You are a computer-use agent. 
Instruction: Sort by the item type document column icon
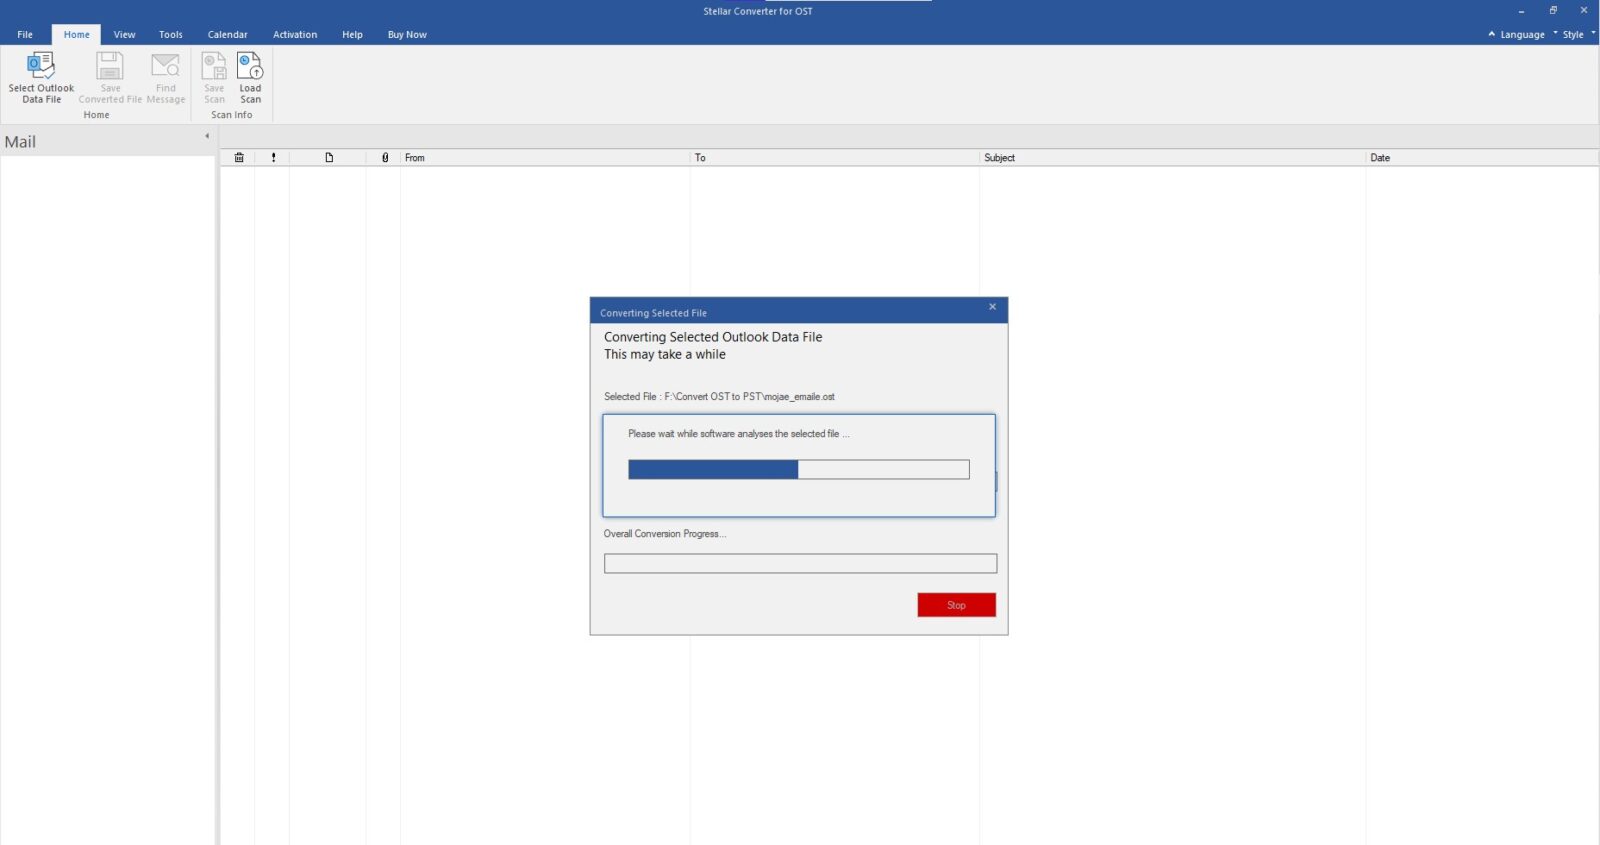pyautogui.click(x=329, y=158)
